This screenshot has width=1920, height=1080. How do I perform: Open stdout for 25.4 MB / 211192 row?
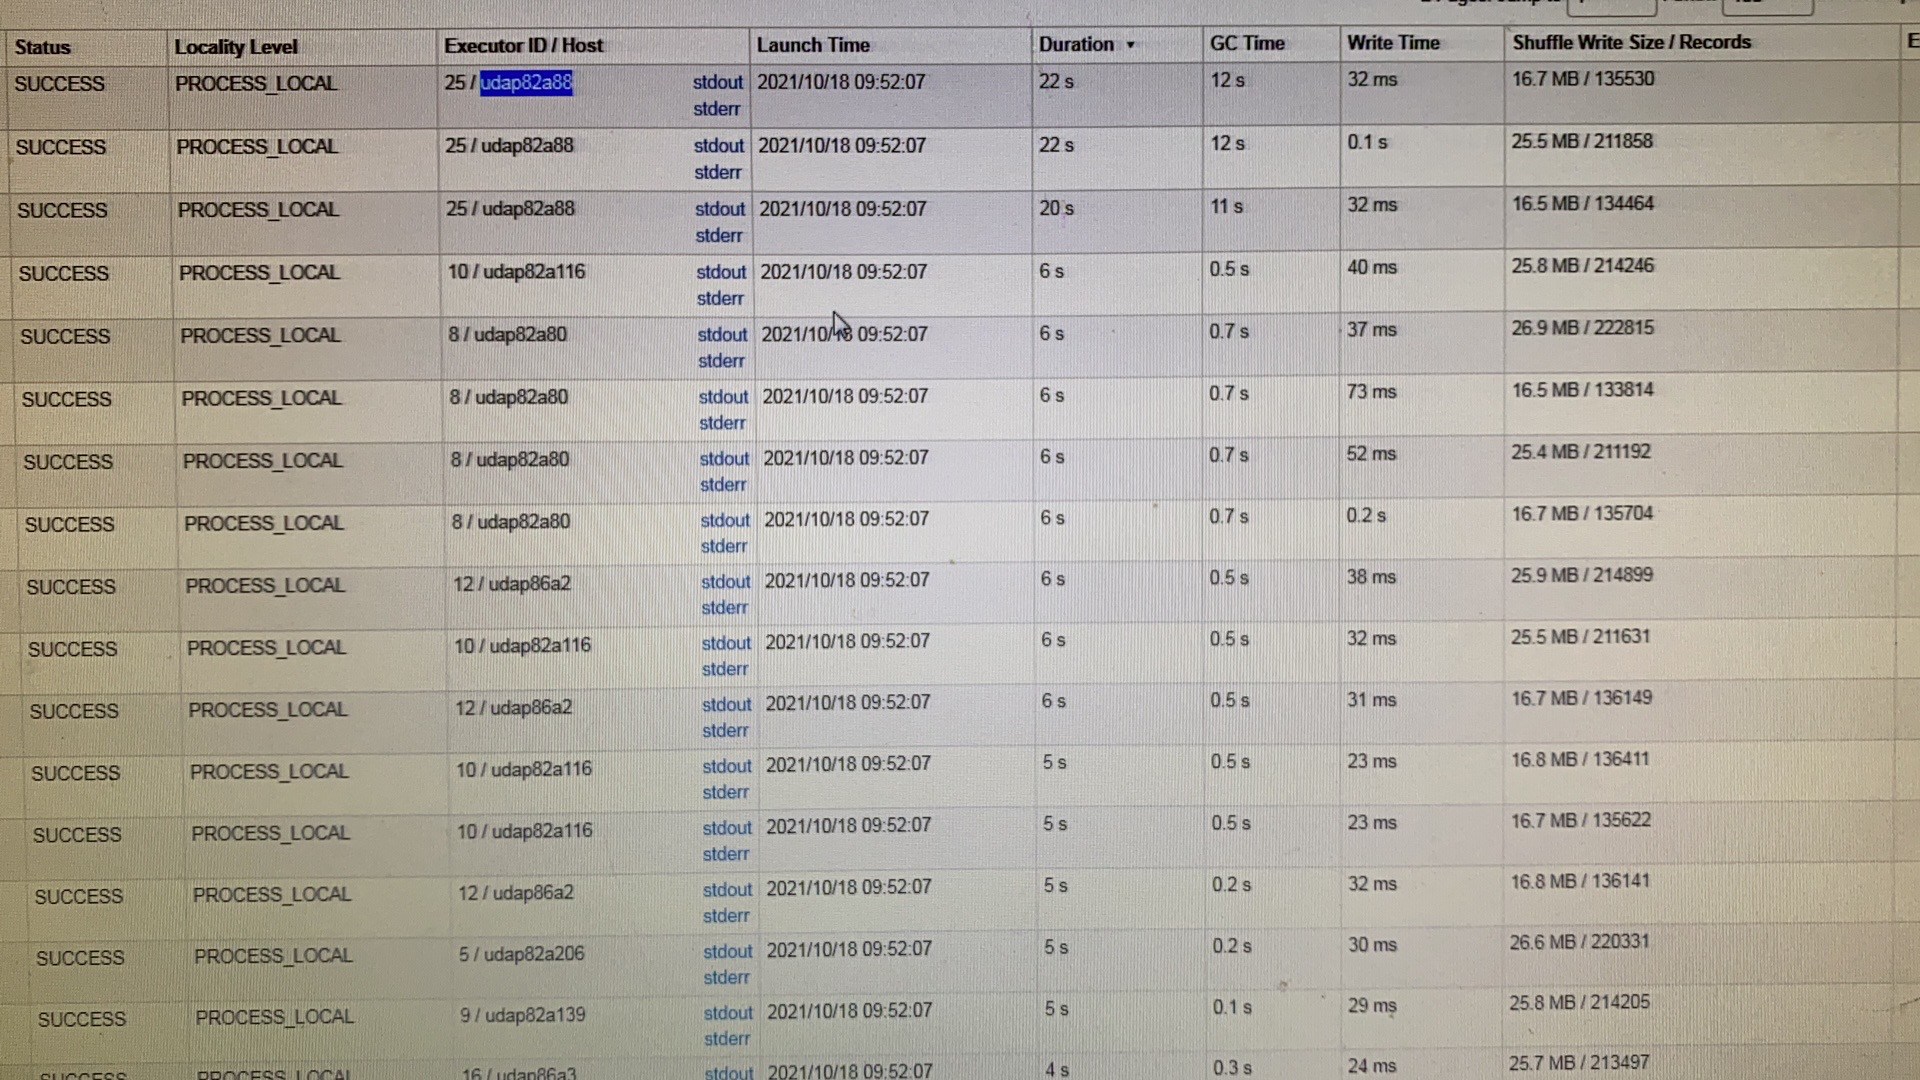pos(724,458)
